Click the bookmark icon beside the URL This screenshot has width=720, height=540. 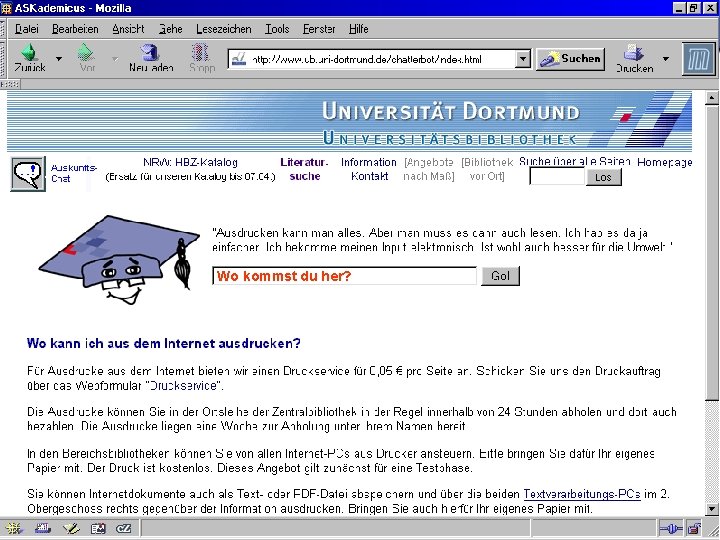pos(239,59)
